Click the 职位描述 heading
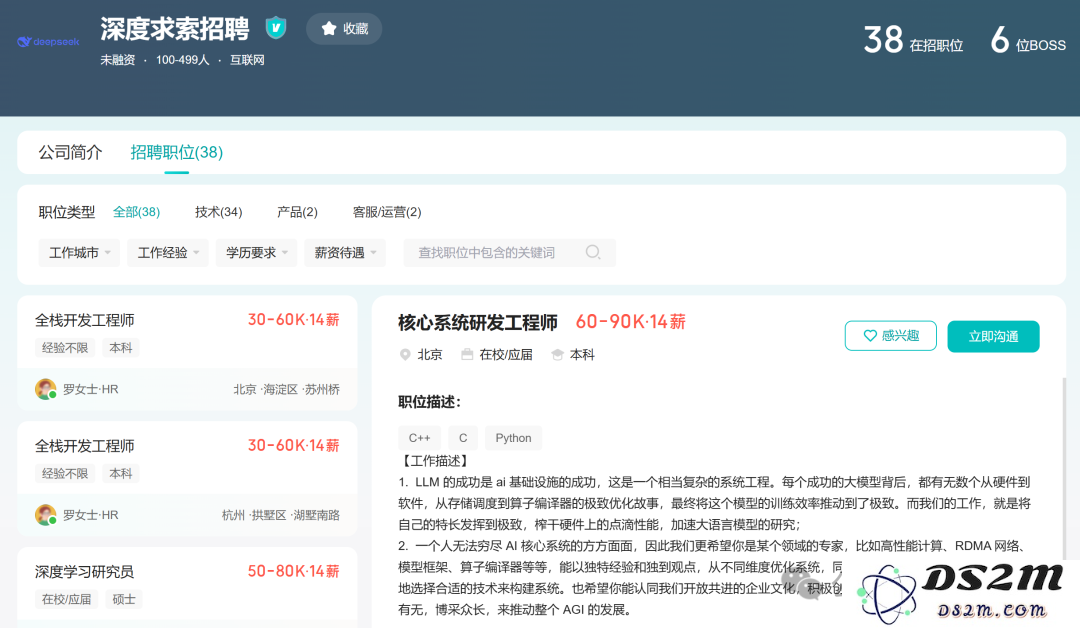The width and height of the screenshot is (1080, 628). (x=430, y=402)
